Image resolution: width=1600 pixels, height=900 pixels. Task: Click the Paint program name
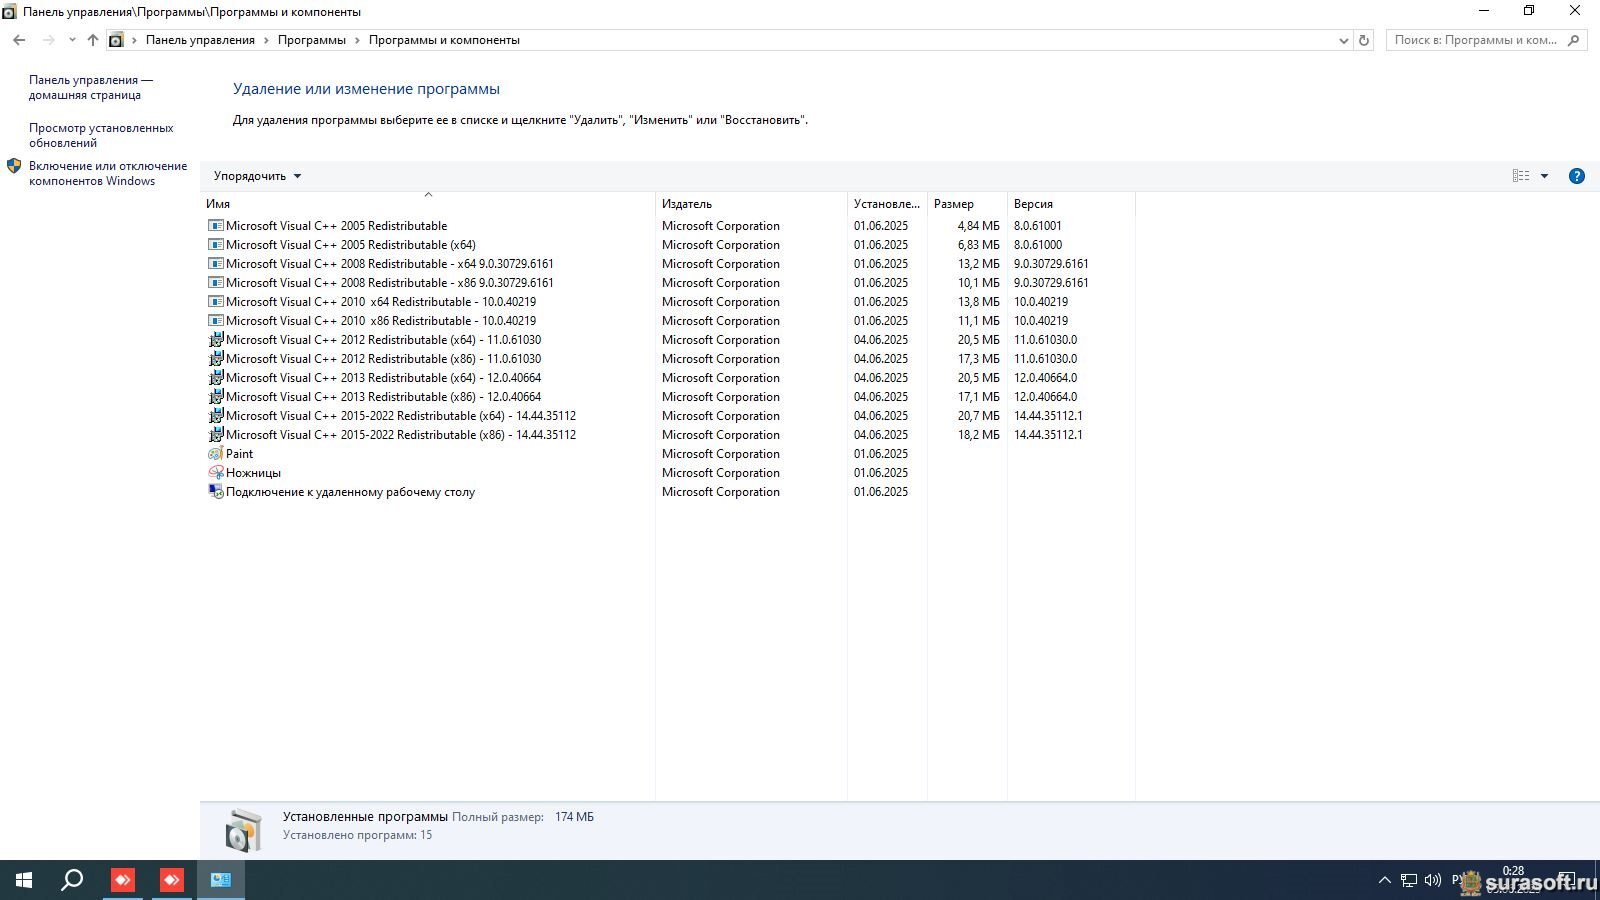click(x=240, y=454)
